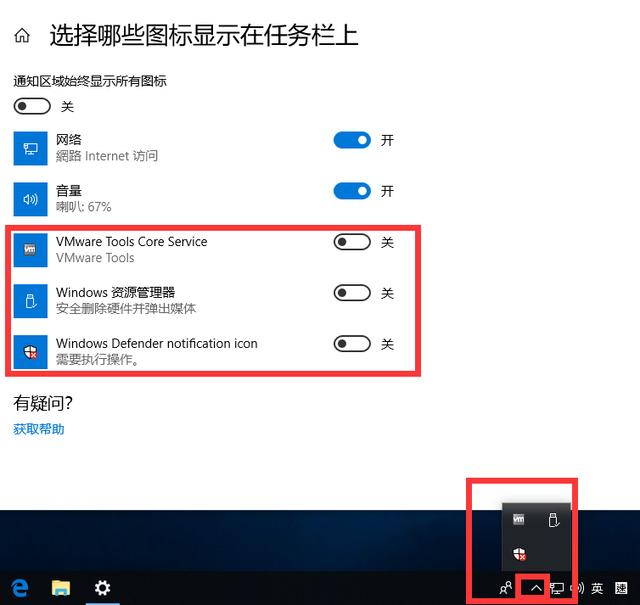The height and width of the screenshot is (605, 640).
Task: Click the volume icon in system tray
Action: [x=579, y=588]
